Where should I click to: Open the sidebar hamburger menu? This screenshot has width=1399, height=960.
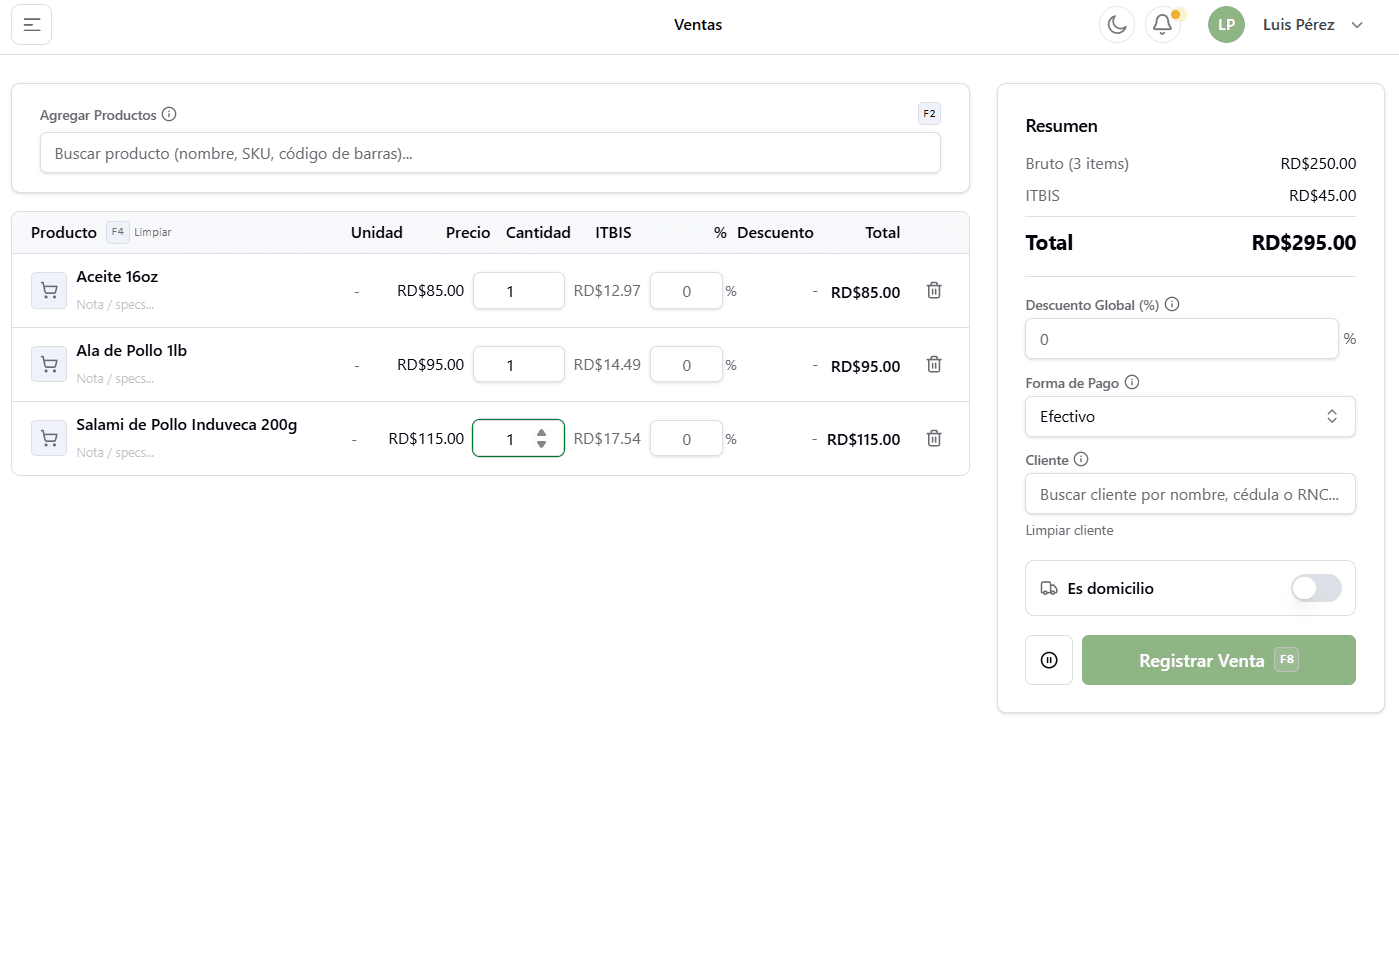pyautogui.click(x=31, y=25)
